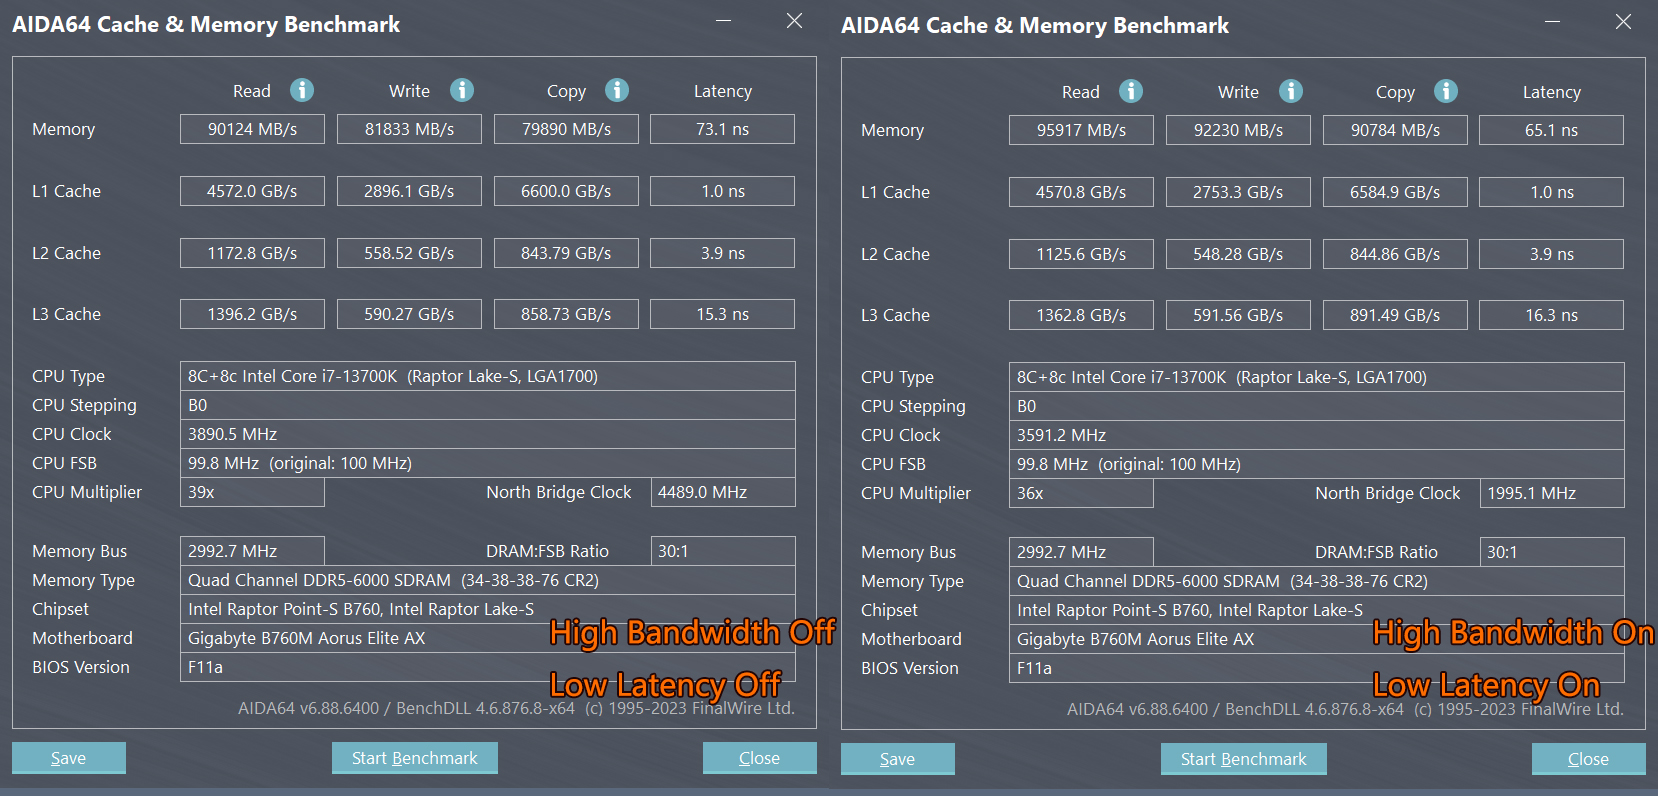The width and height of the screenshot is (1658, 798).
Task: Click Close button in the right window
Action: (x=1589, y=759)
